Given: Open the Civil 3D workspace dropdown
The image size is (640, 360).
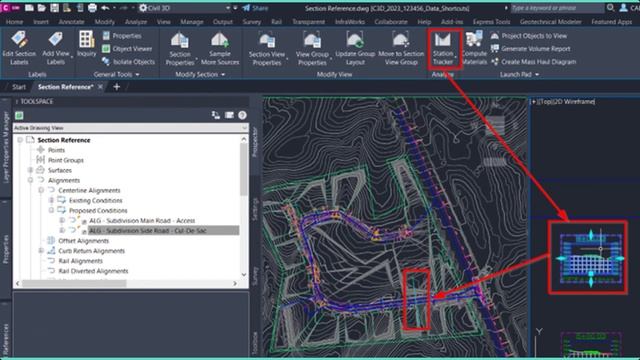Looking at the screenshot, I should click(x=184, y=8).
